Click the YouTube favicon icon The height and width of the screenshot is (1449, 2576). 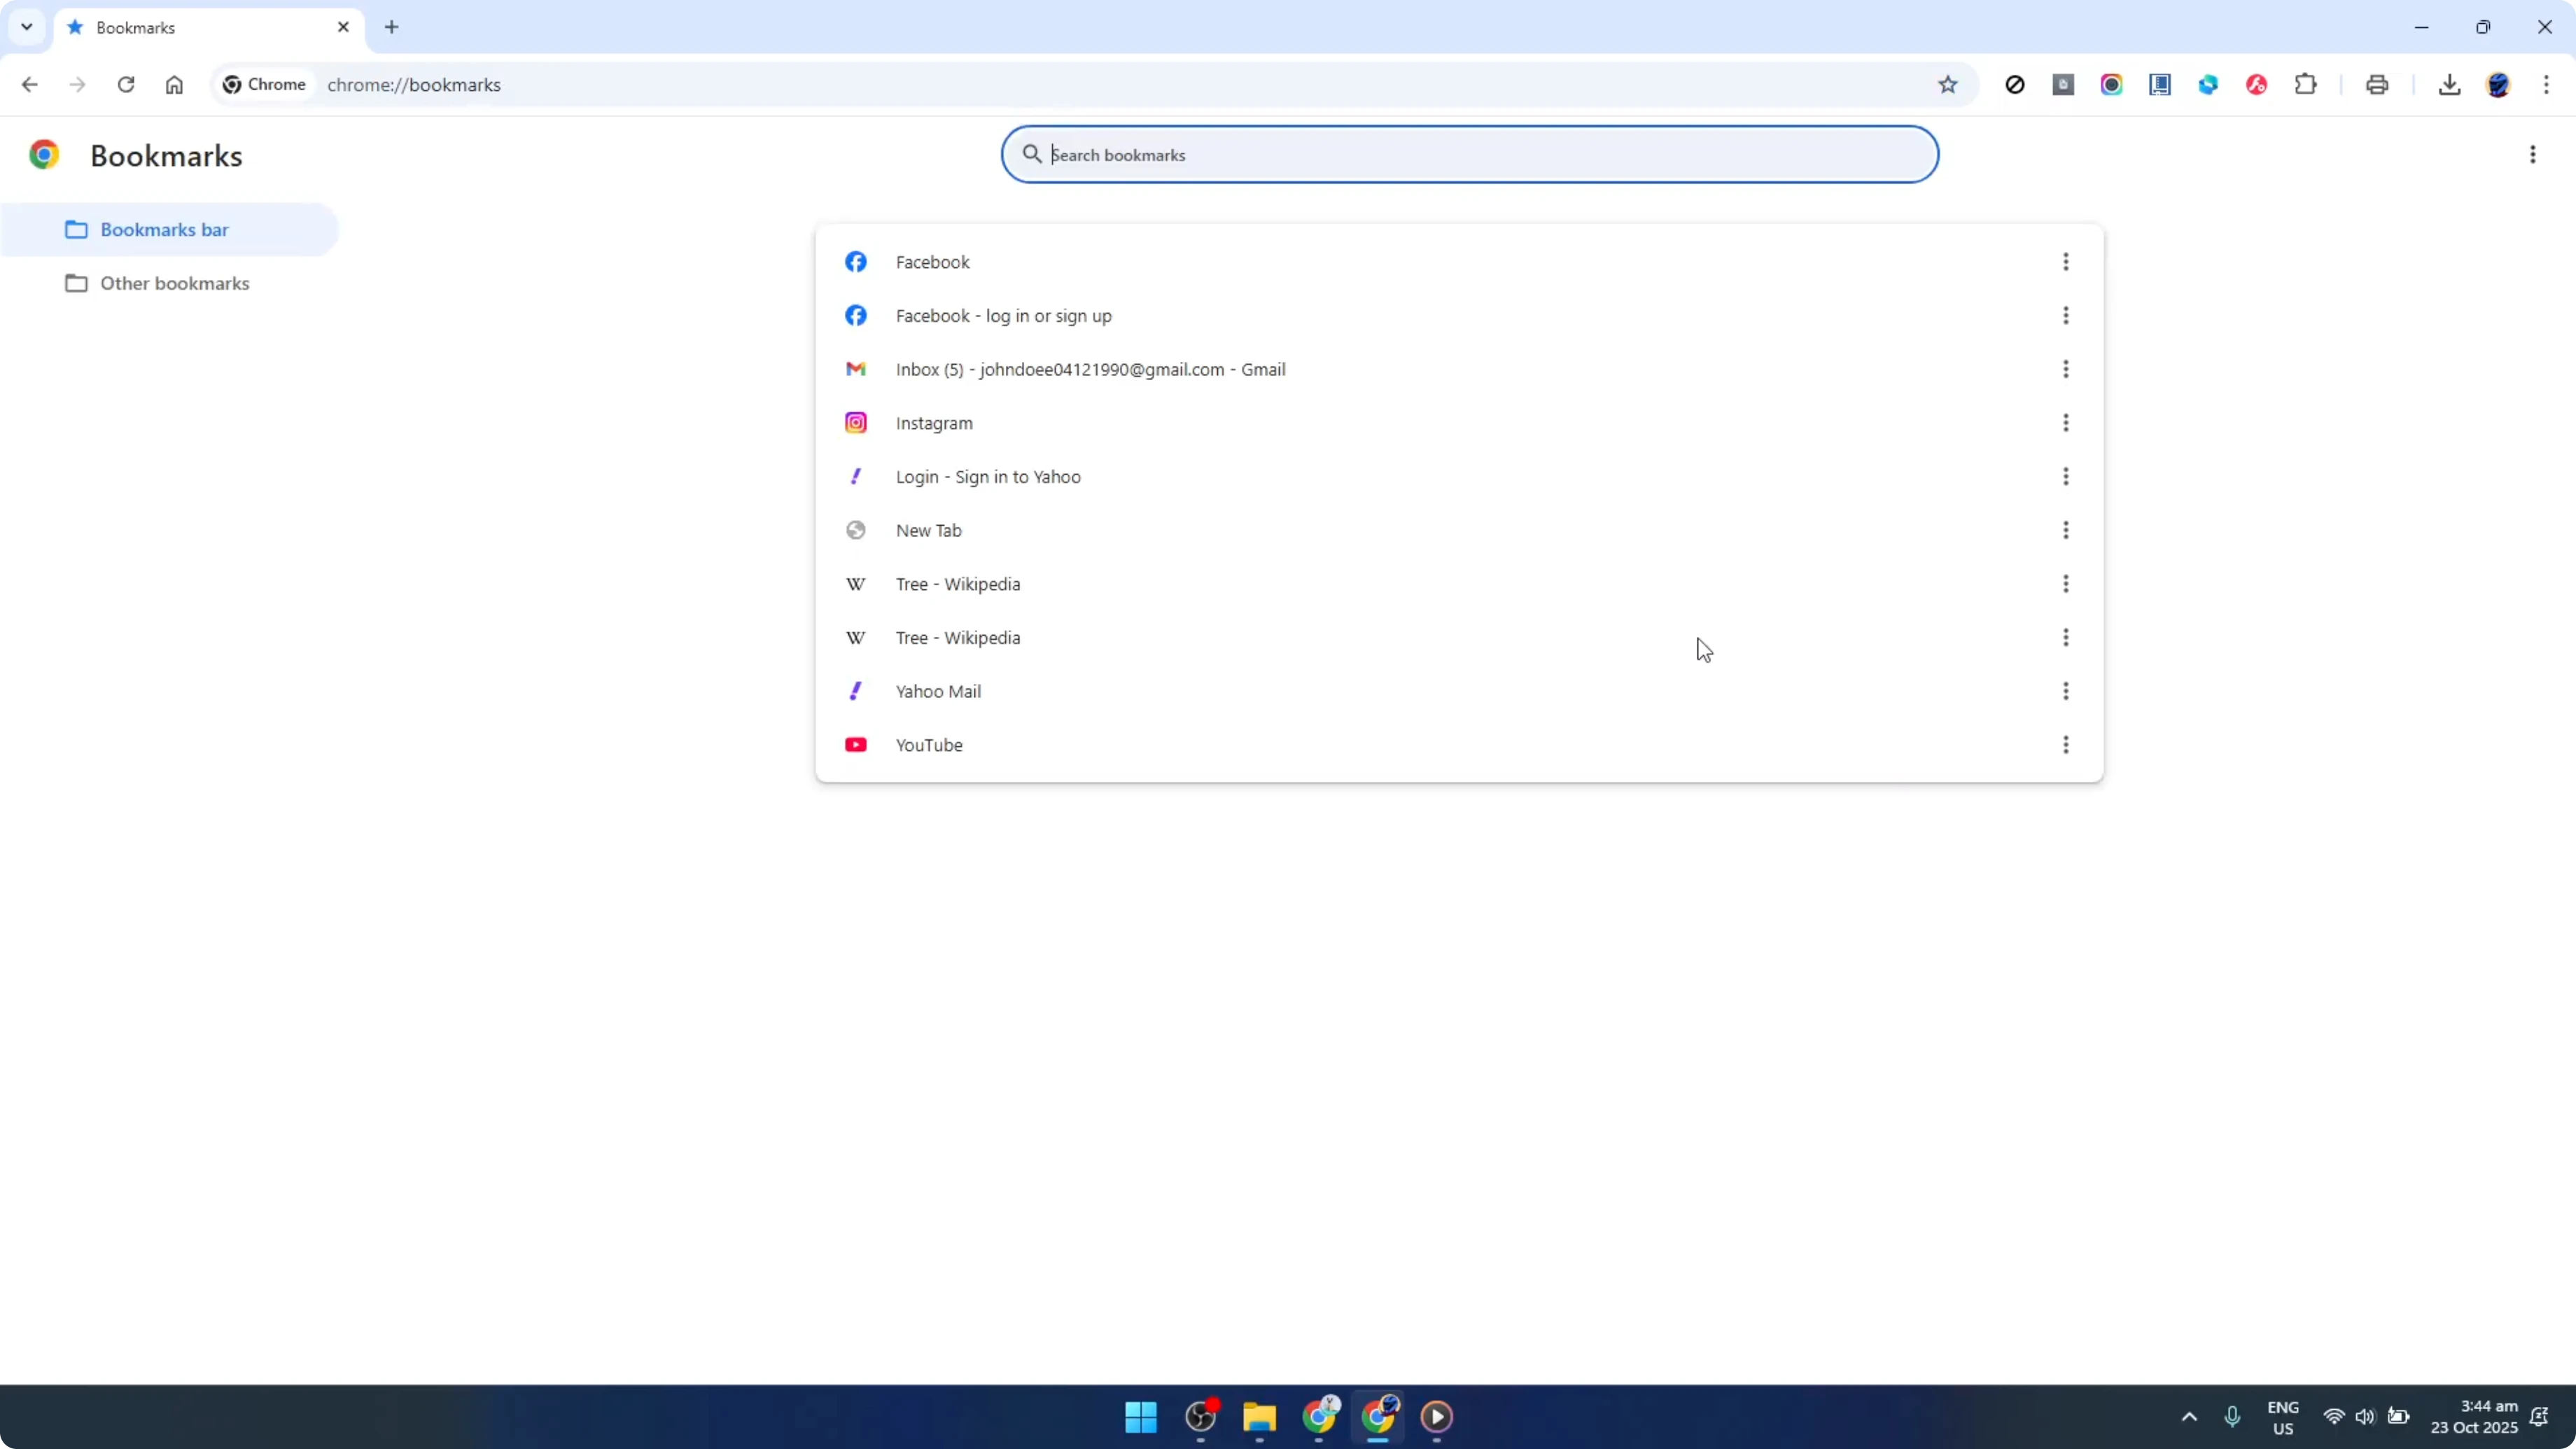tap(856, 745)
